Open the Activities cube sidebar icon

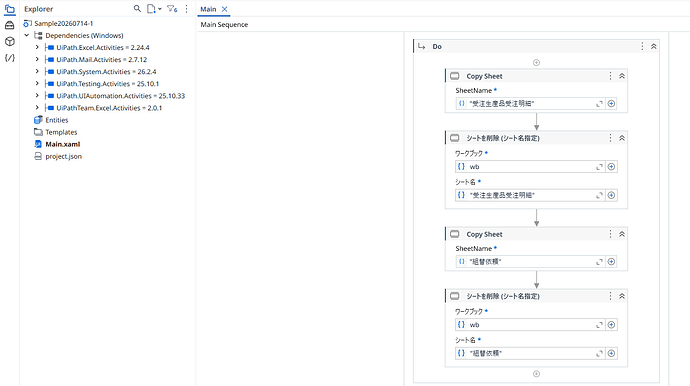[10, 41]
